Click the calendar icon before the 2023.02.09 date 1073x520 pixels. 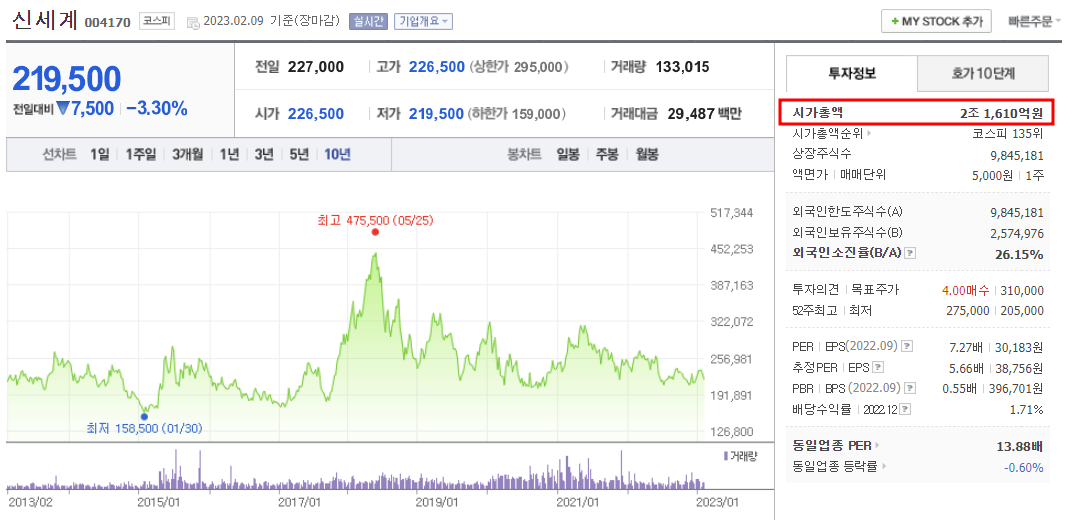pyautogui.click(x=193, y=22)
